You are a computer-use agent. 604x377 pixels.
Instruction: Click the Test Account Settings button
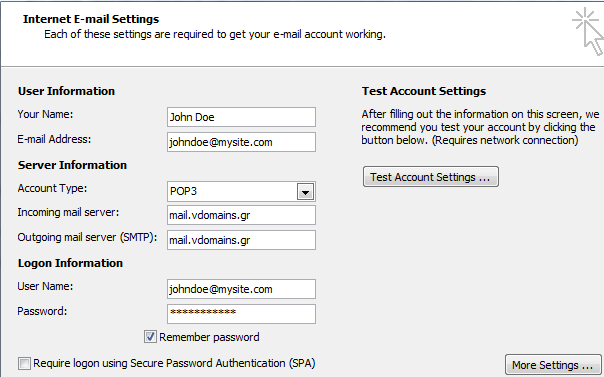431,177
